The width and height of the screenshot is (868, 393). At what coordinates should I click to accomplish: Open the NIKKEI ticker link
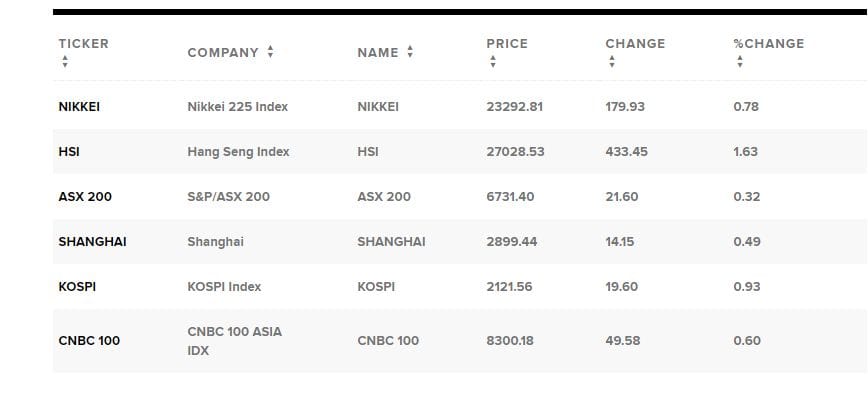79,107
